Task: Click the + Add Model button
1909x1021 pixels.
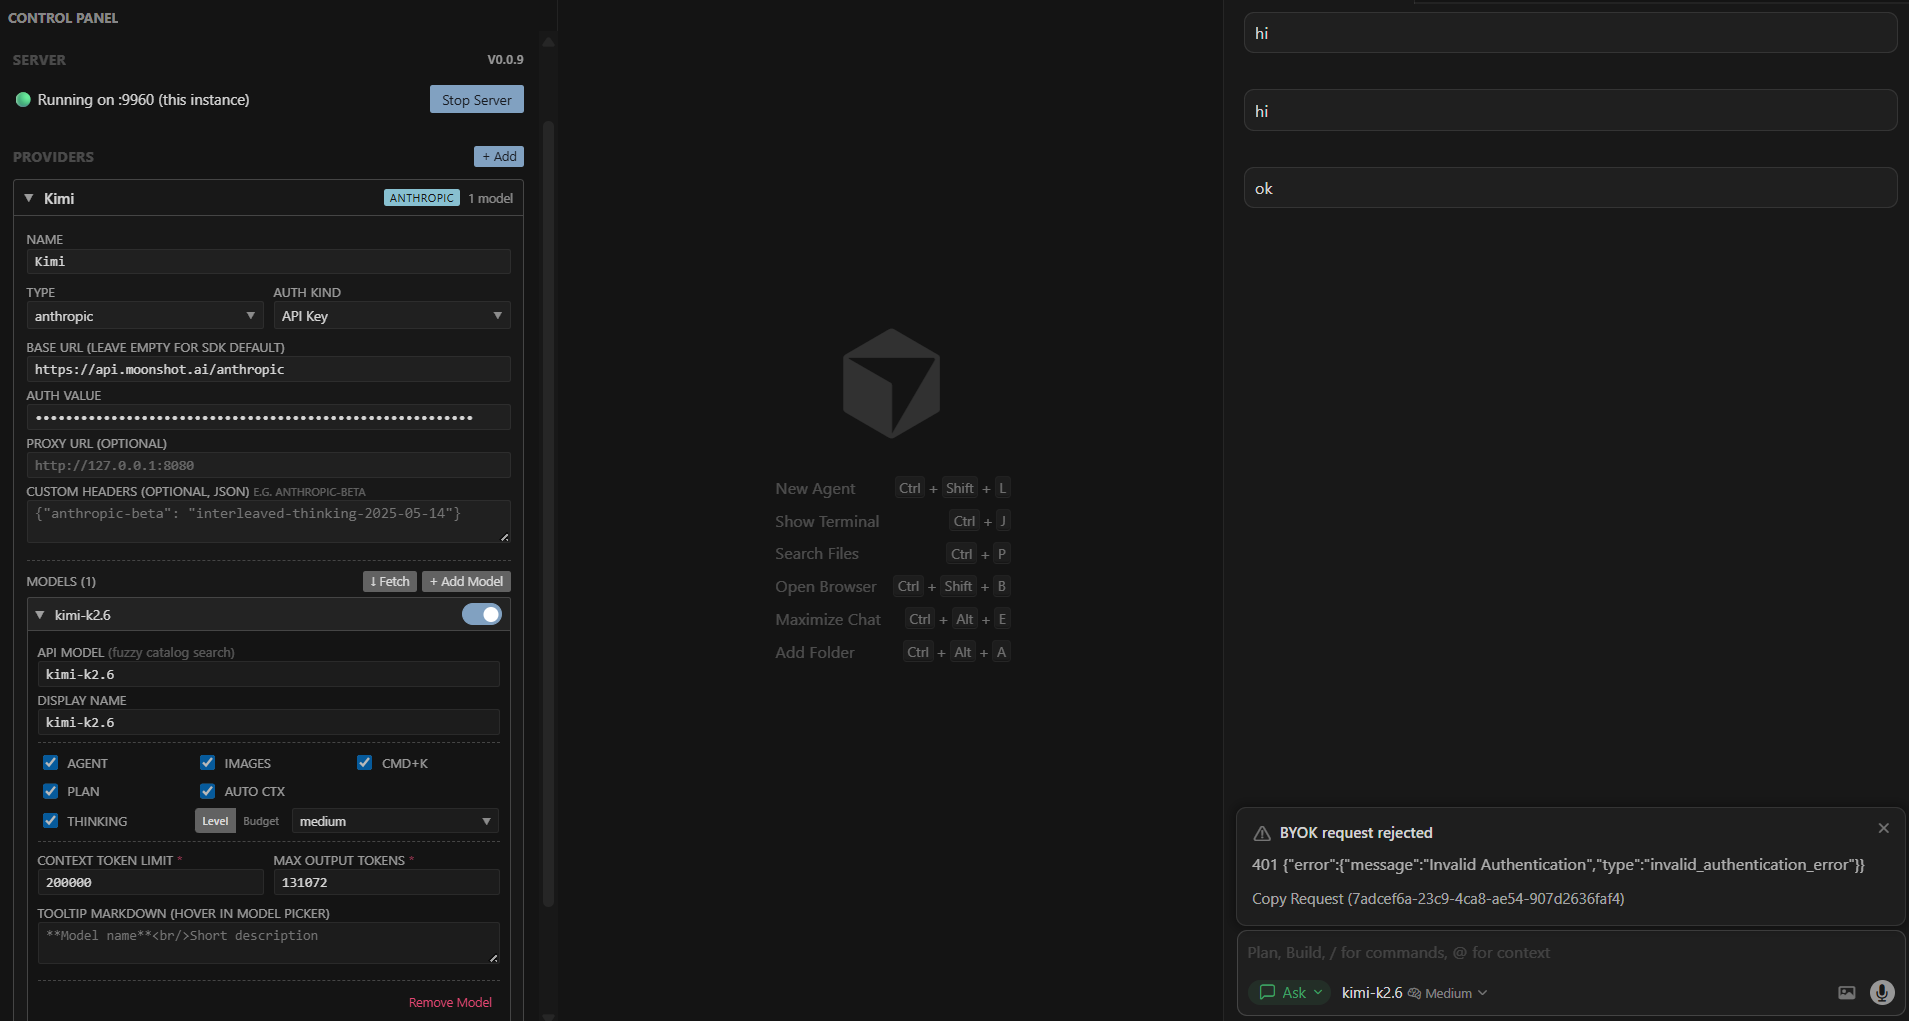Action: coord(466,581)
